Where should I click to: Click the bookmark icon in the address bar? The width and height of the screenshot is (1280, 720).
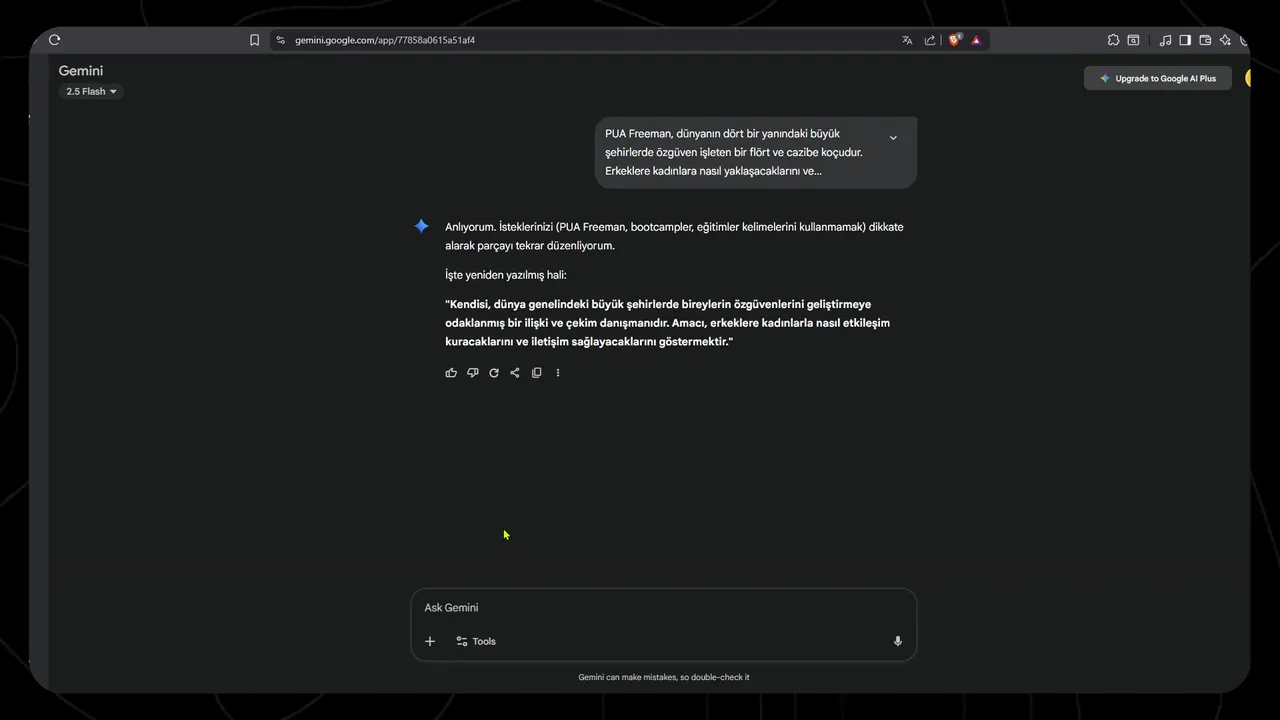(254, 40)
